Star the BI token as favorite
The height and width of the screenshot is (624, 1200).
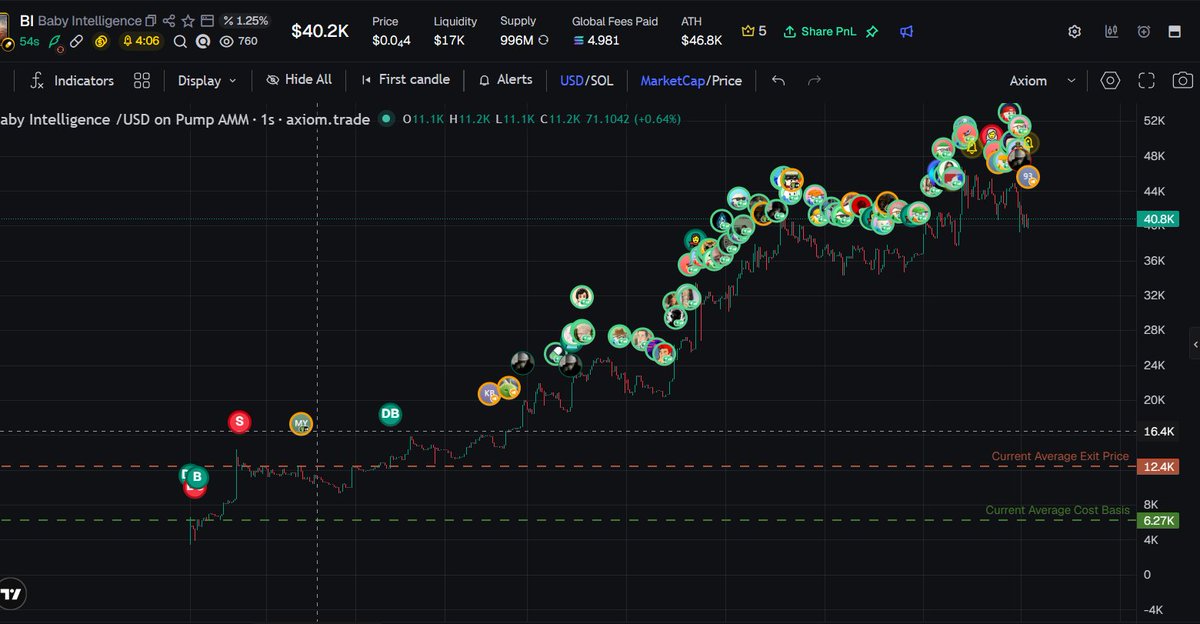[x=187, y=21]
